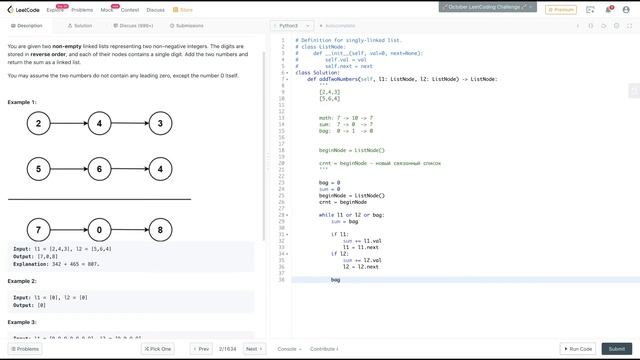Screen dimensions: 640x360
Task: Collapse the 'if l1' fold at line 31
Action: (x=287, y=234)
